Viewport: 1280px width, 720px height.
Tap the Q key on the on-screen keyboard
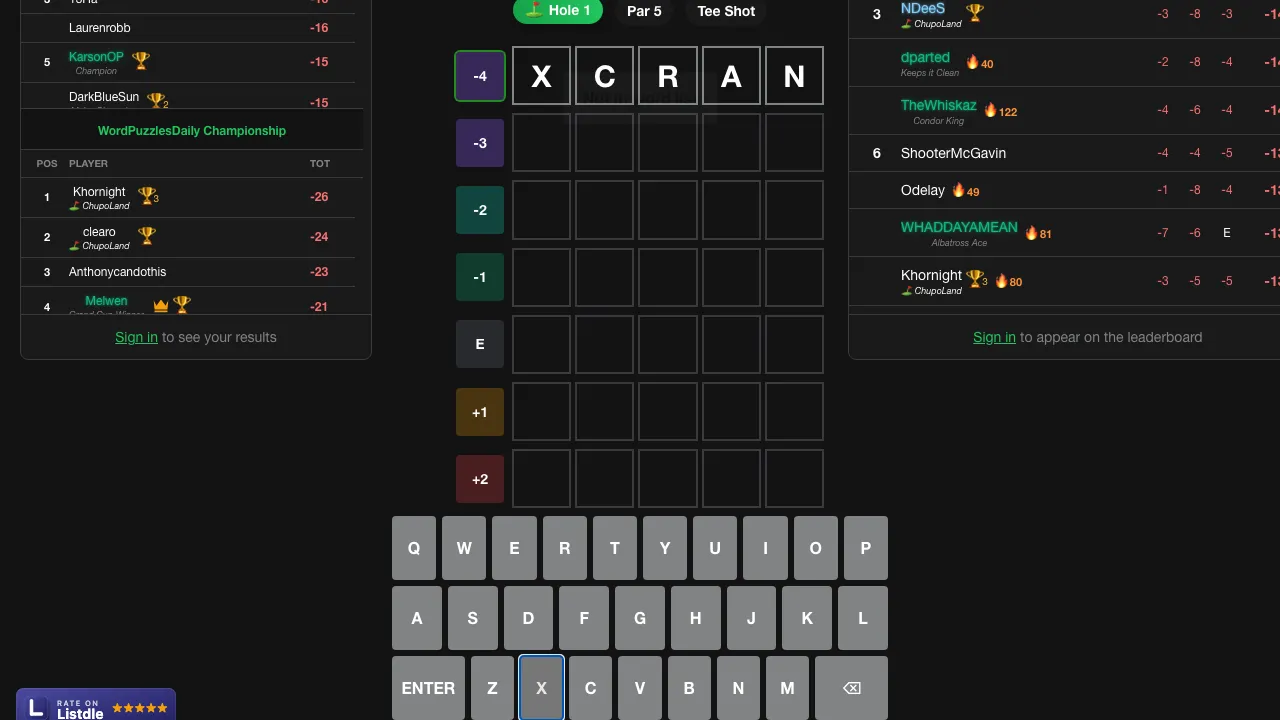click(414, 548)
